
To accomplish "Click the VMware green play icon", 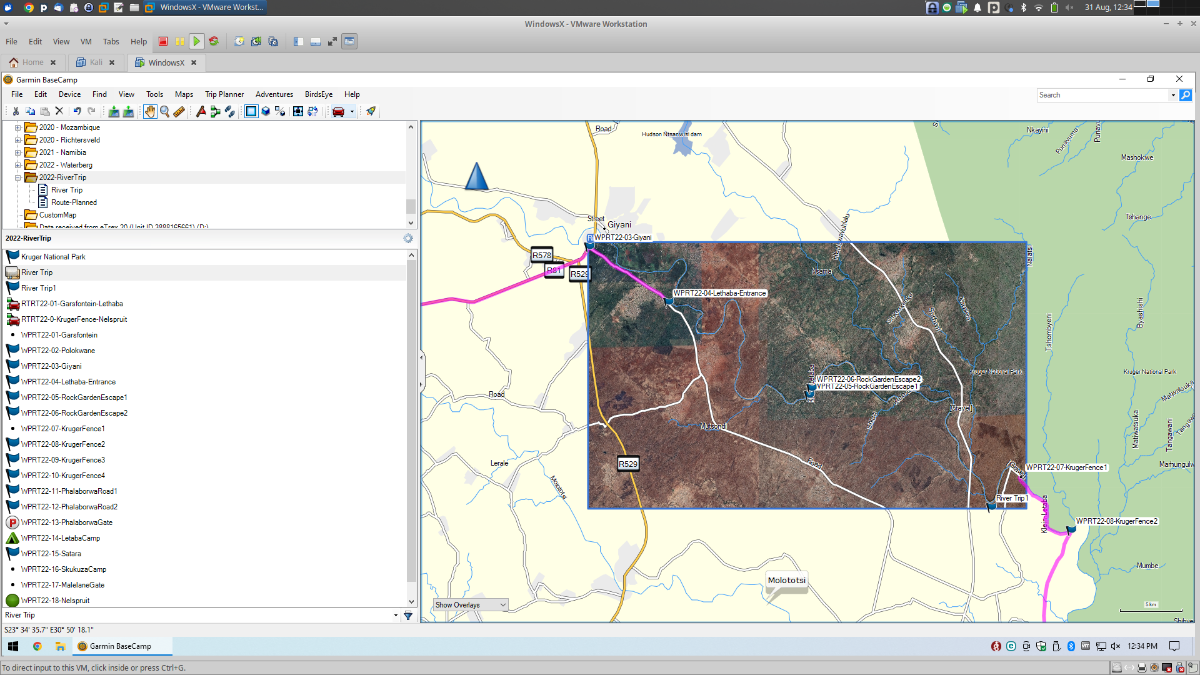I will 197,41.
